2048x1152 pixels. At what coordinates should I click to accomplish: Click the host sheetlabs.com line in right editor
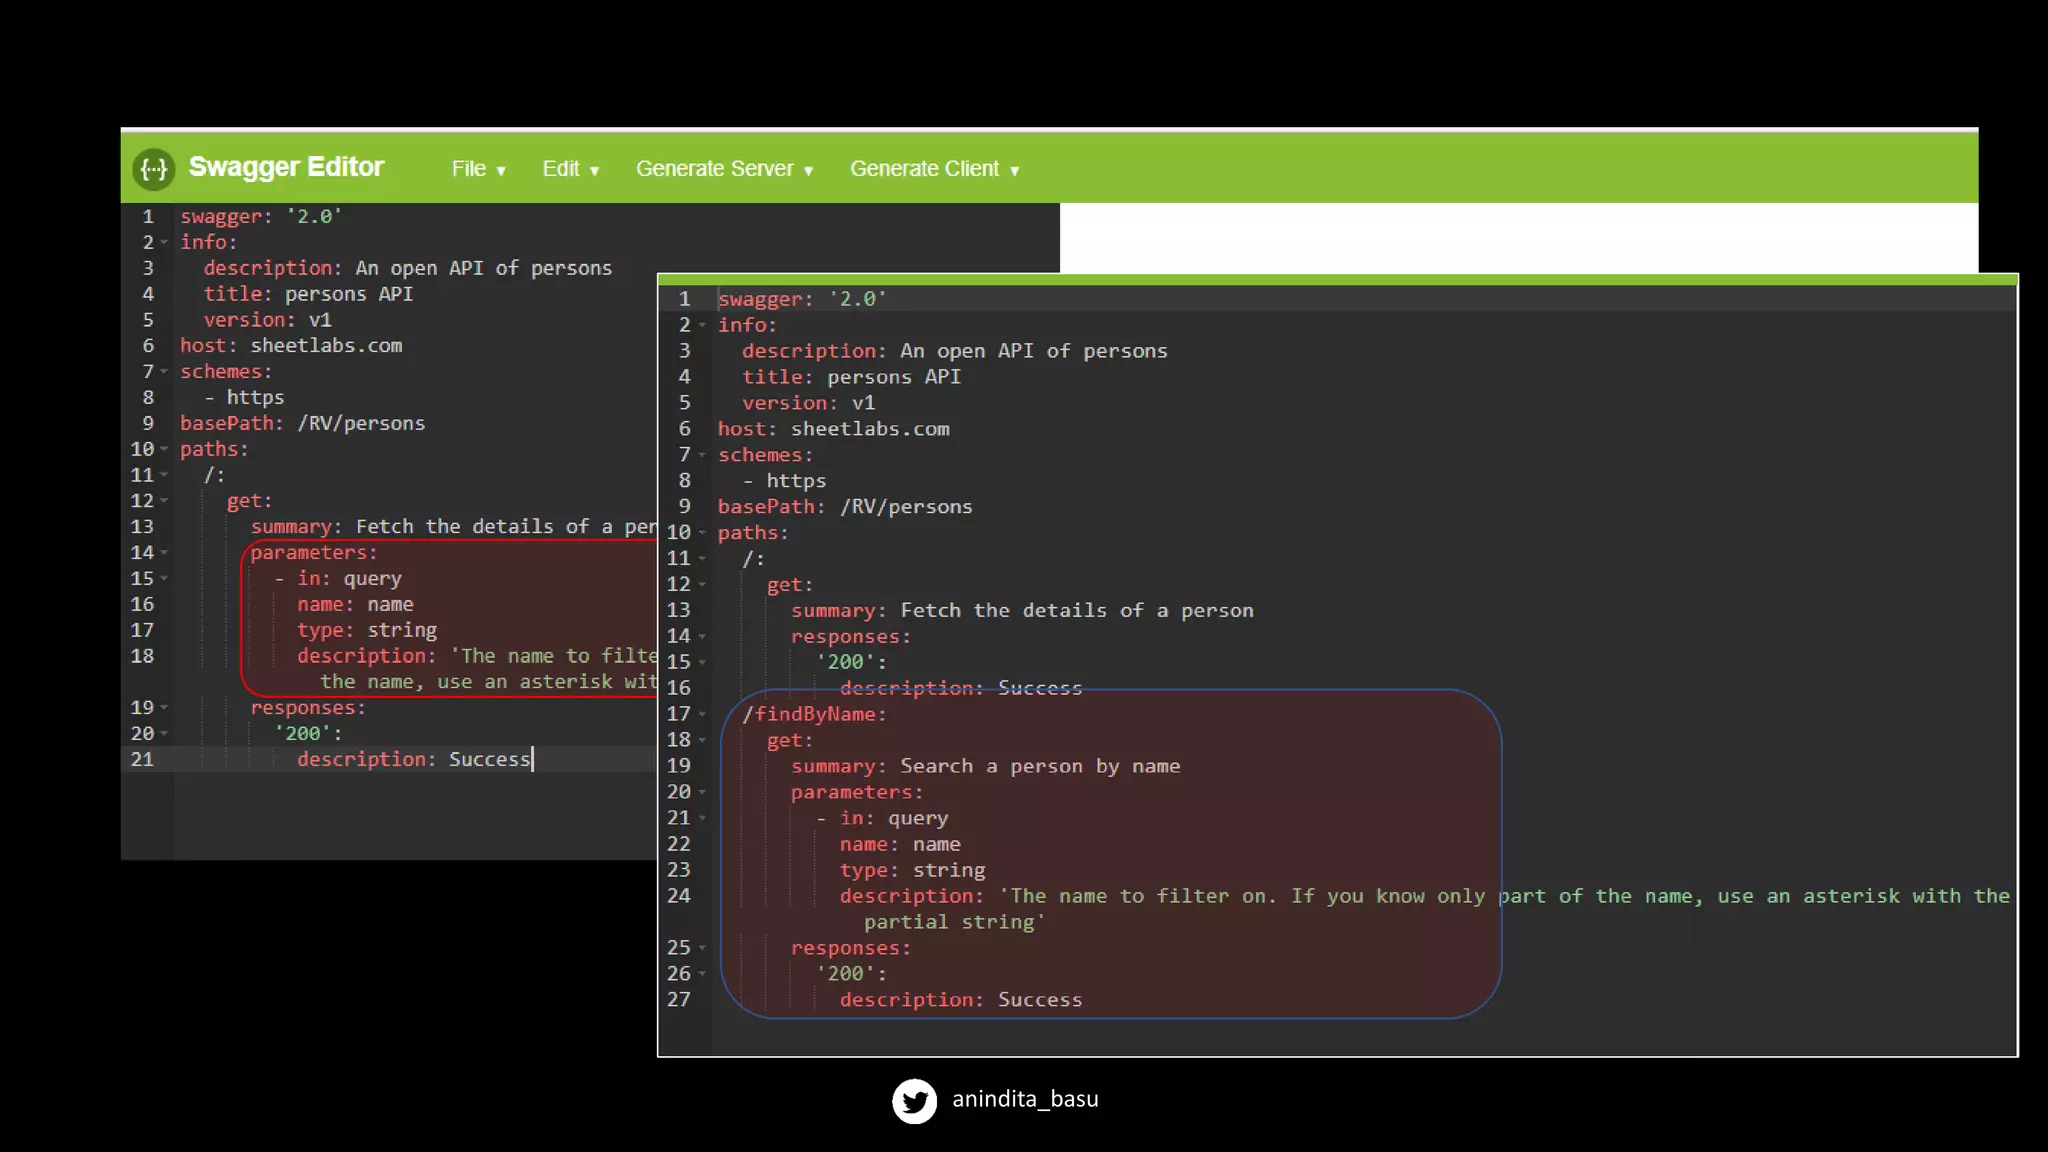(833, 429)
